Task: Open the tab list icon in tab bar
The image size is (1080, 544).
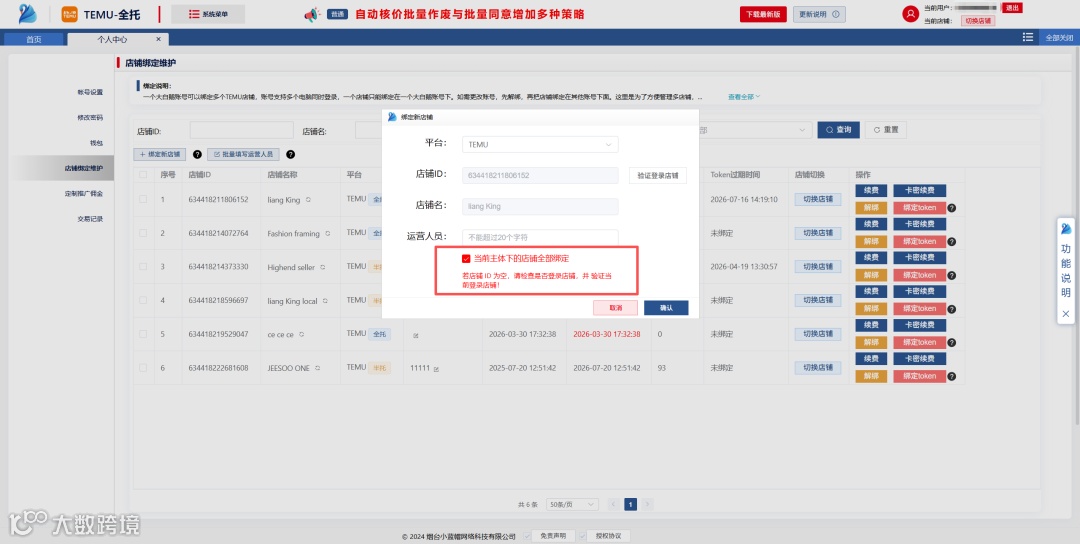Action: coord(1028,38)
